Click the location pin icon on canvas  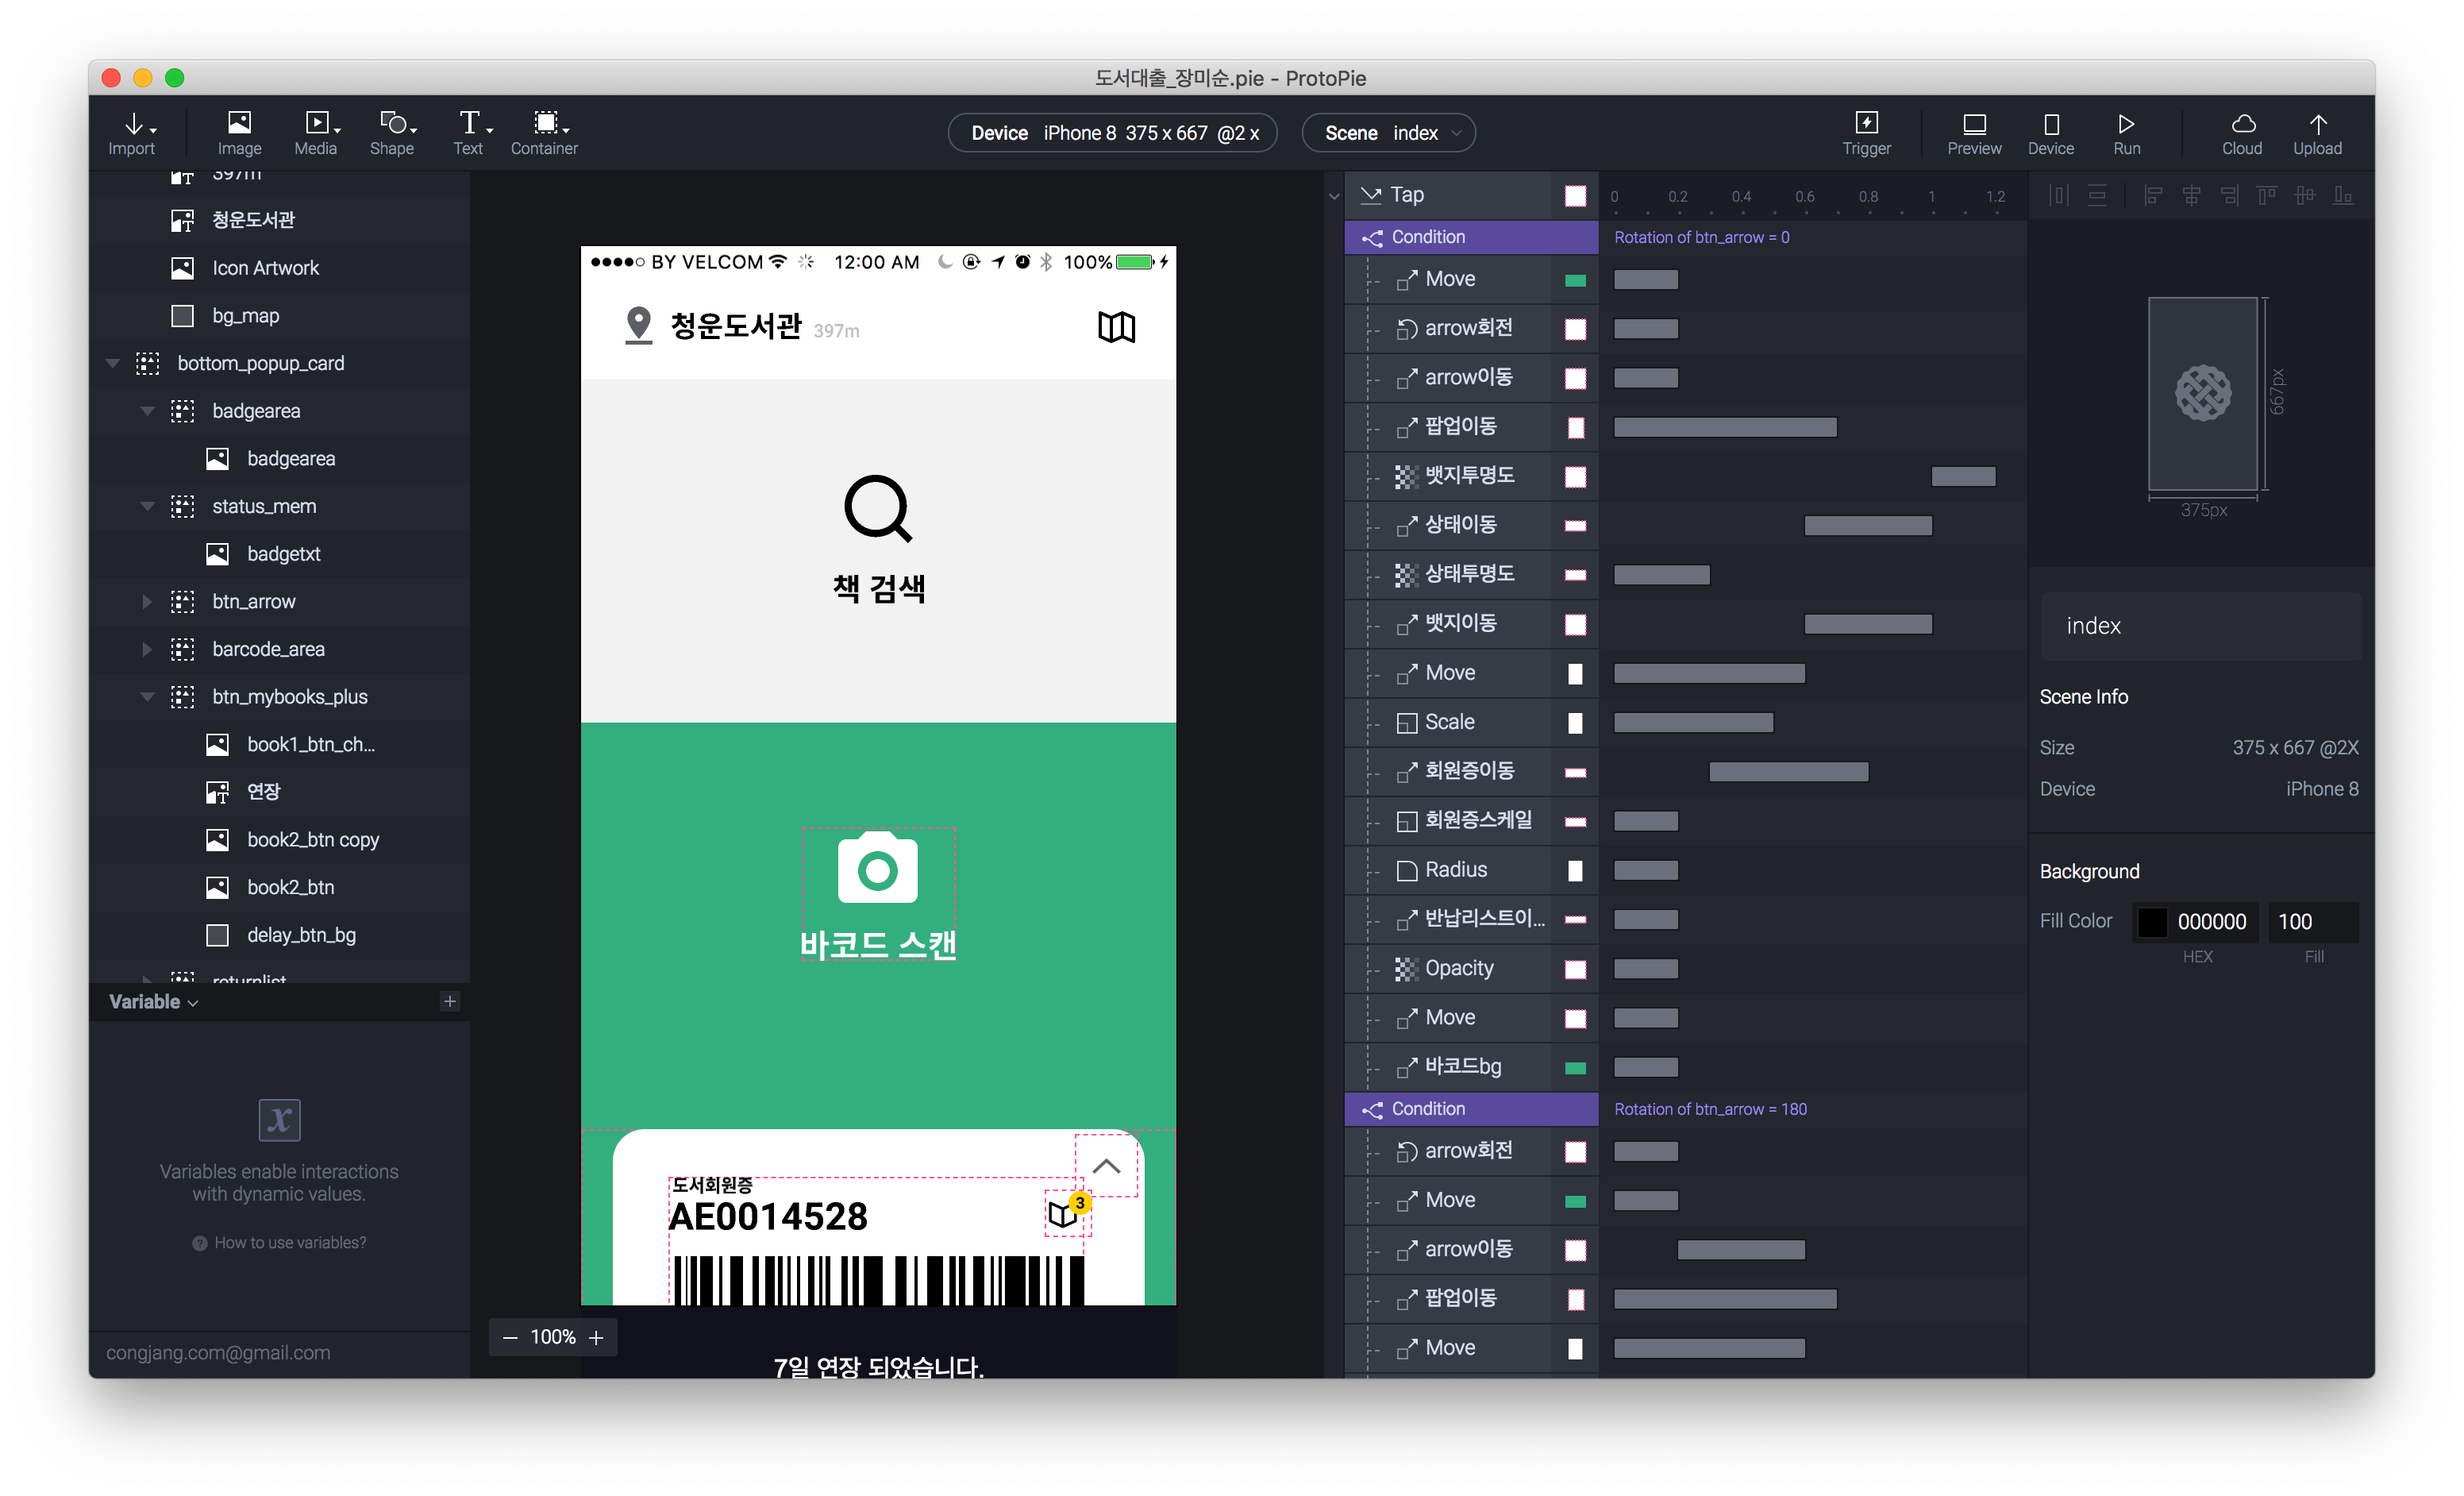[638, 326]
